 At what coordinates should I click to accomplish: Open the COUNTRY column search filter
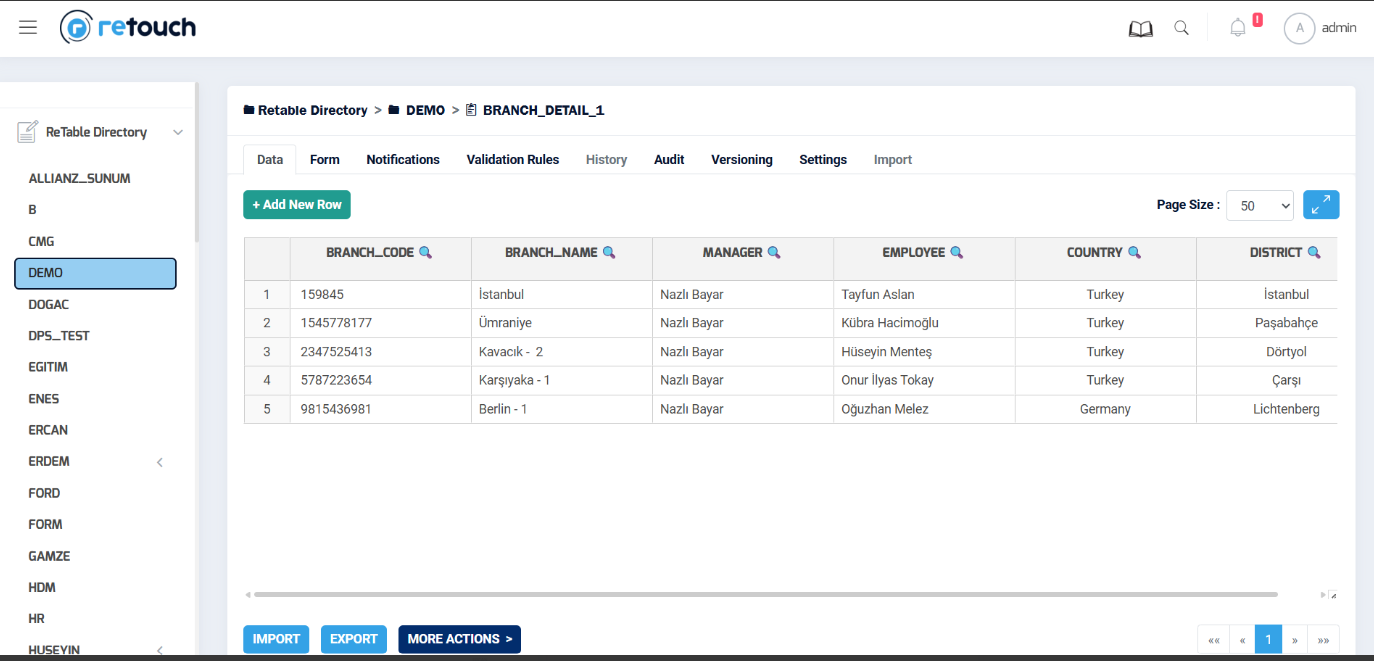(1133, 252)
